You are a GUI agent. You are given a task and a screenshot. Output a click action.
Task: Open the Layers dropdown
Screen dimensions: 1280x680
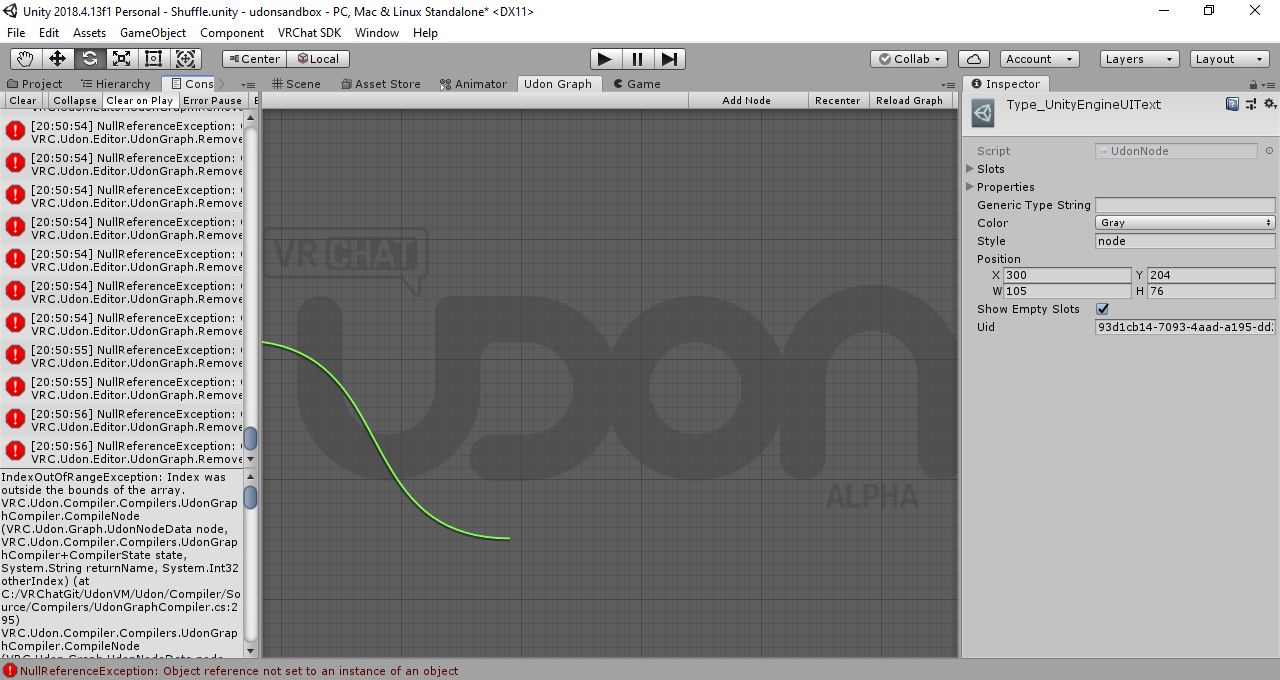point(1139,59)
